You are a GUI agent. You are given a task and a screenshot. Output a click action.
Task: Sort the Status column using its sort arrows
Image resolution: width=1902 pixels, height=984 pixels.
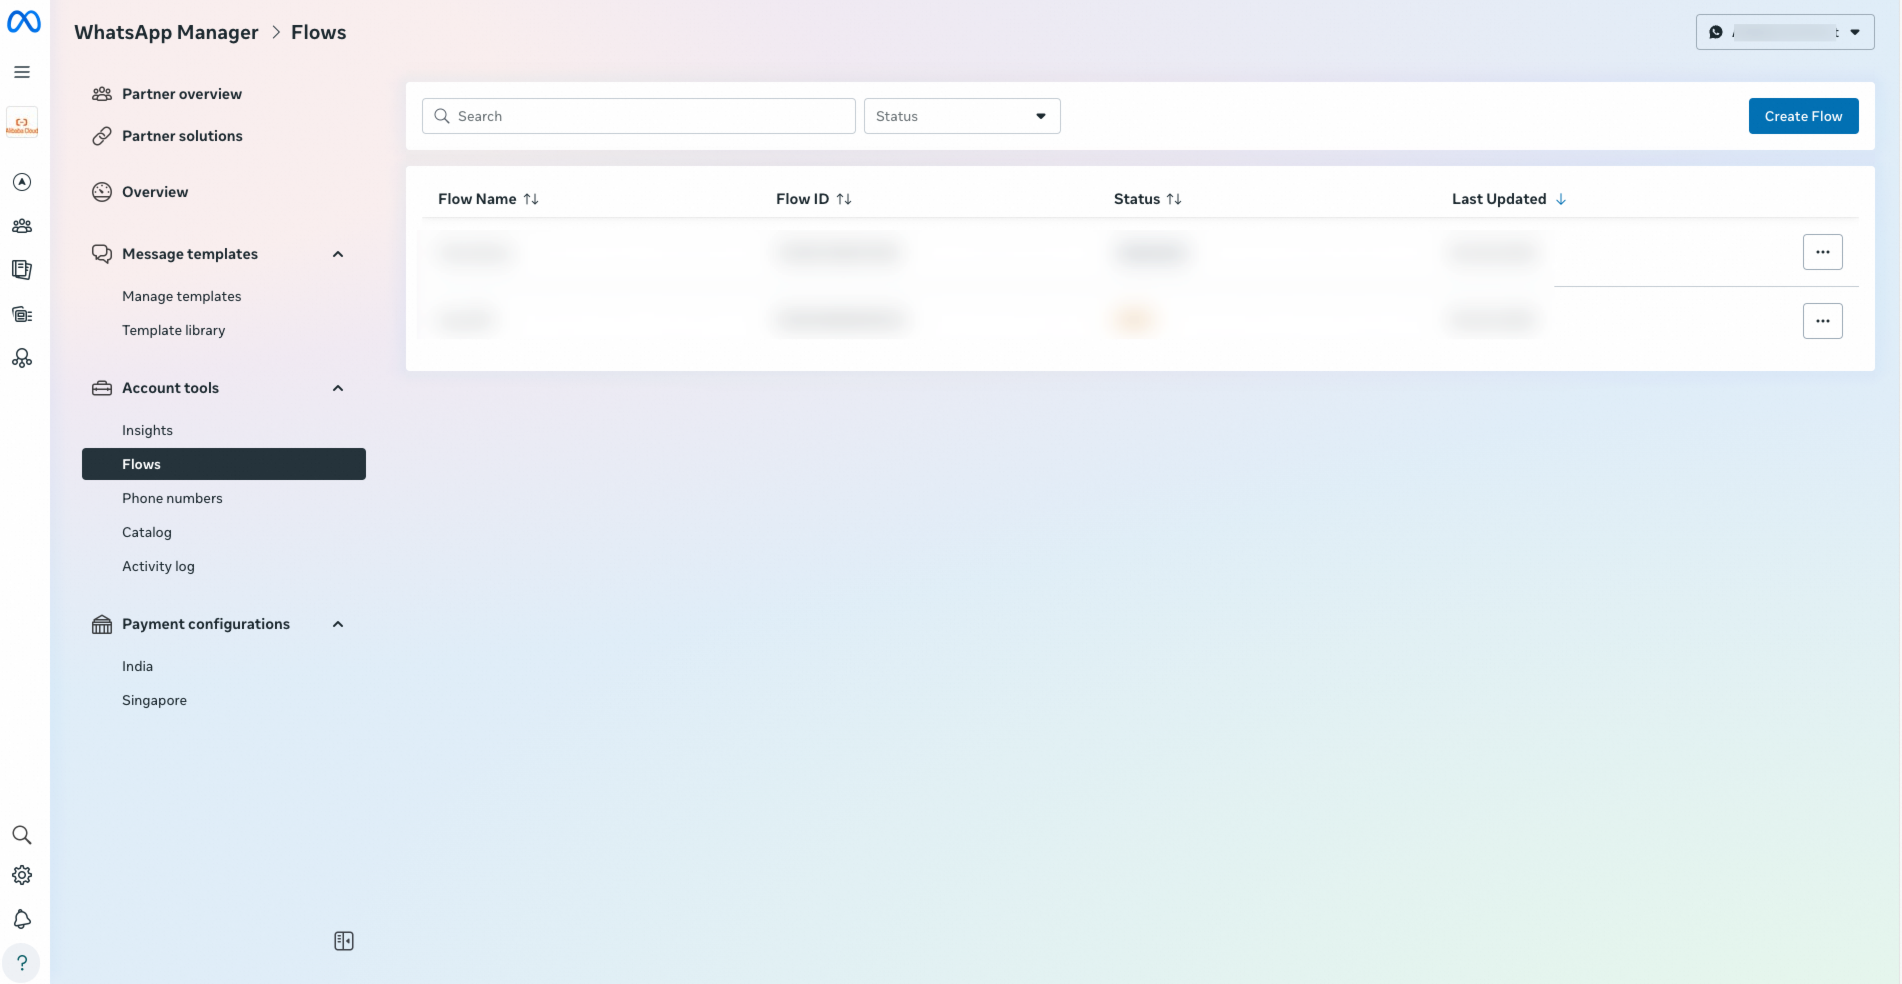click(1174, 199)
